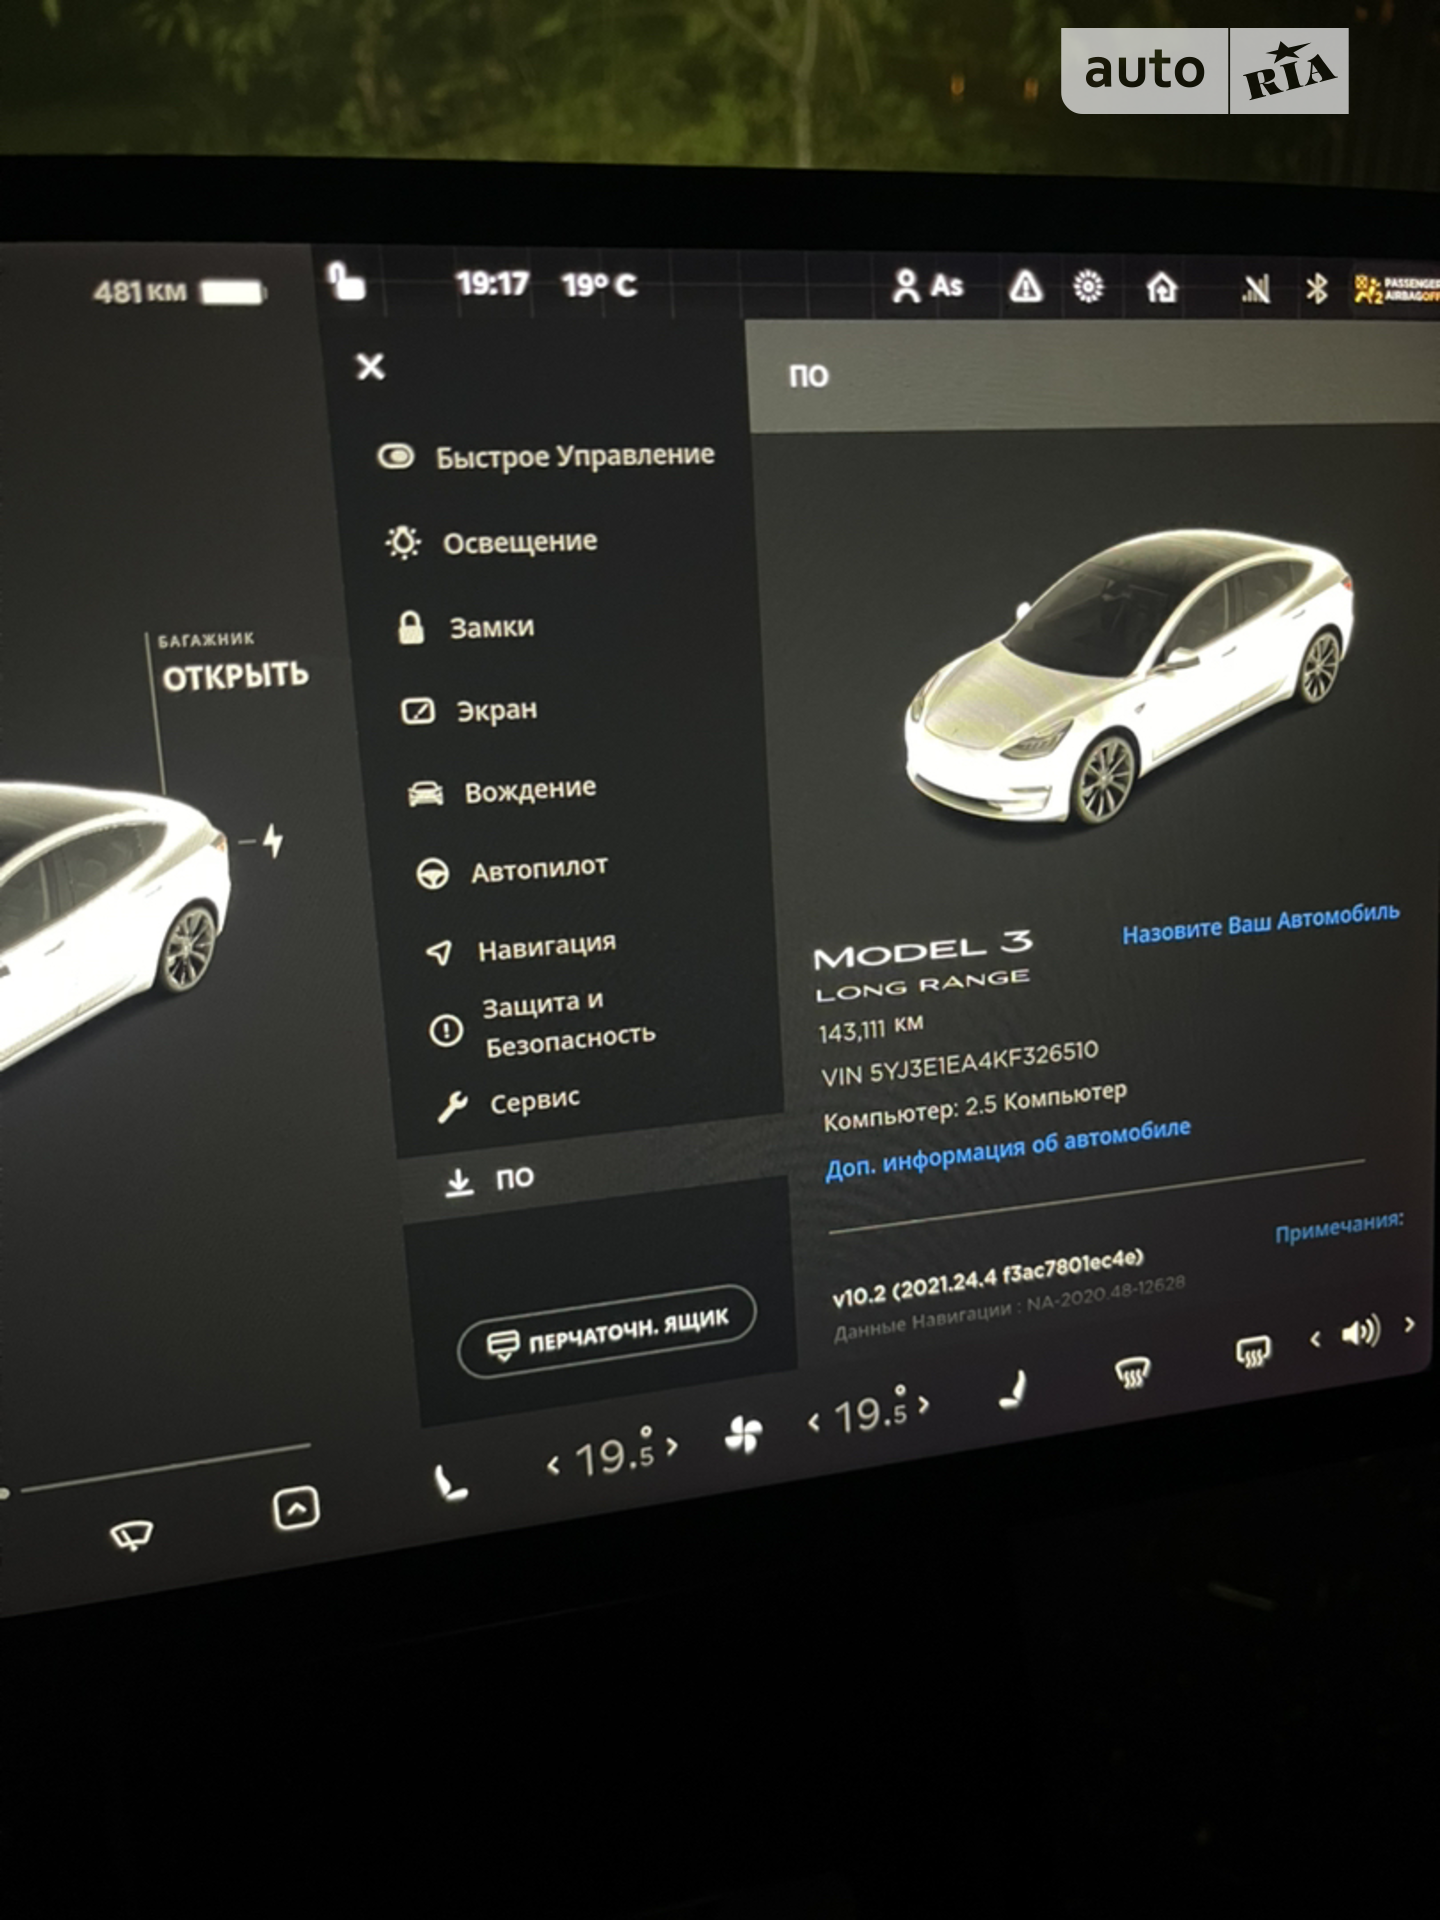Viewport: 1440px width, 1920px height.
Task: Toggle rear window defrost icon
Action: 1253,1352
